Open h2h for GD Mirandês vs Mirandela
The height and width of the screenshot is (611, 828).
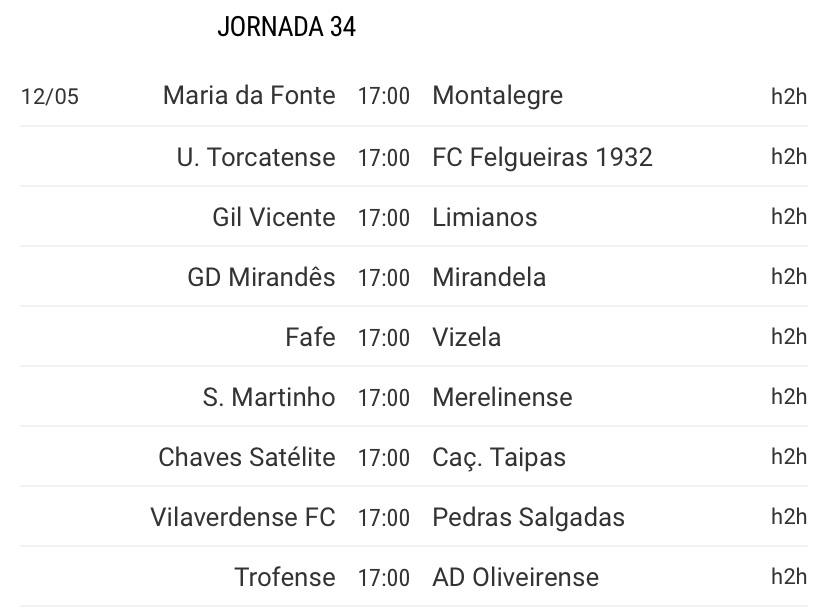point(789,276)
